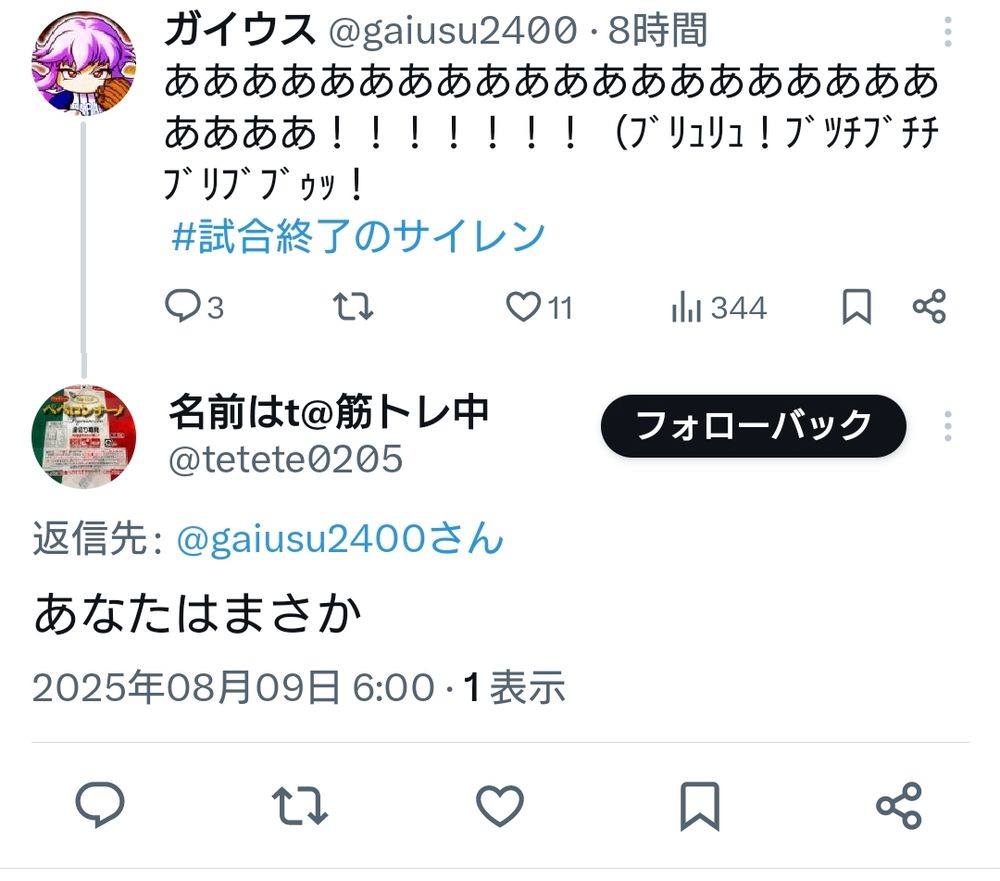This screenshot has height=881, width=1000.
Task: Open more options for the tetete0205 reply
Action: click(x=948, y=426)
